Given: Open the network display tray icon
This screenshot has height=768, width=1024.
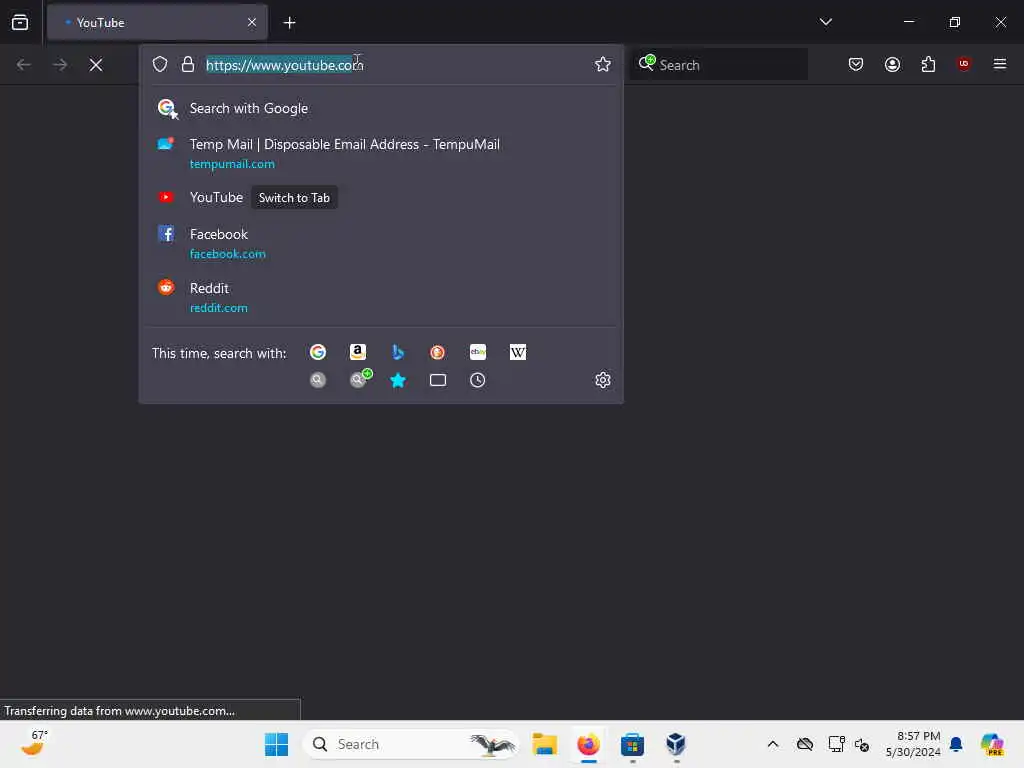Looking at the screenshot, I should (836, 744).
